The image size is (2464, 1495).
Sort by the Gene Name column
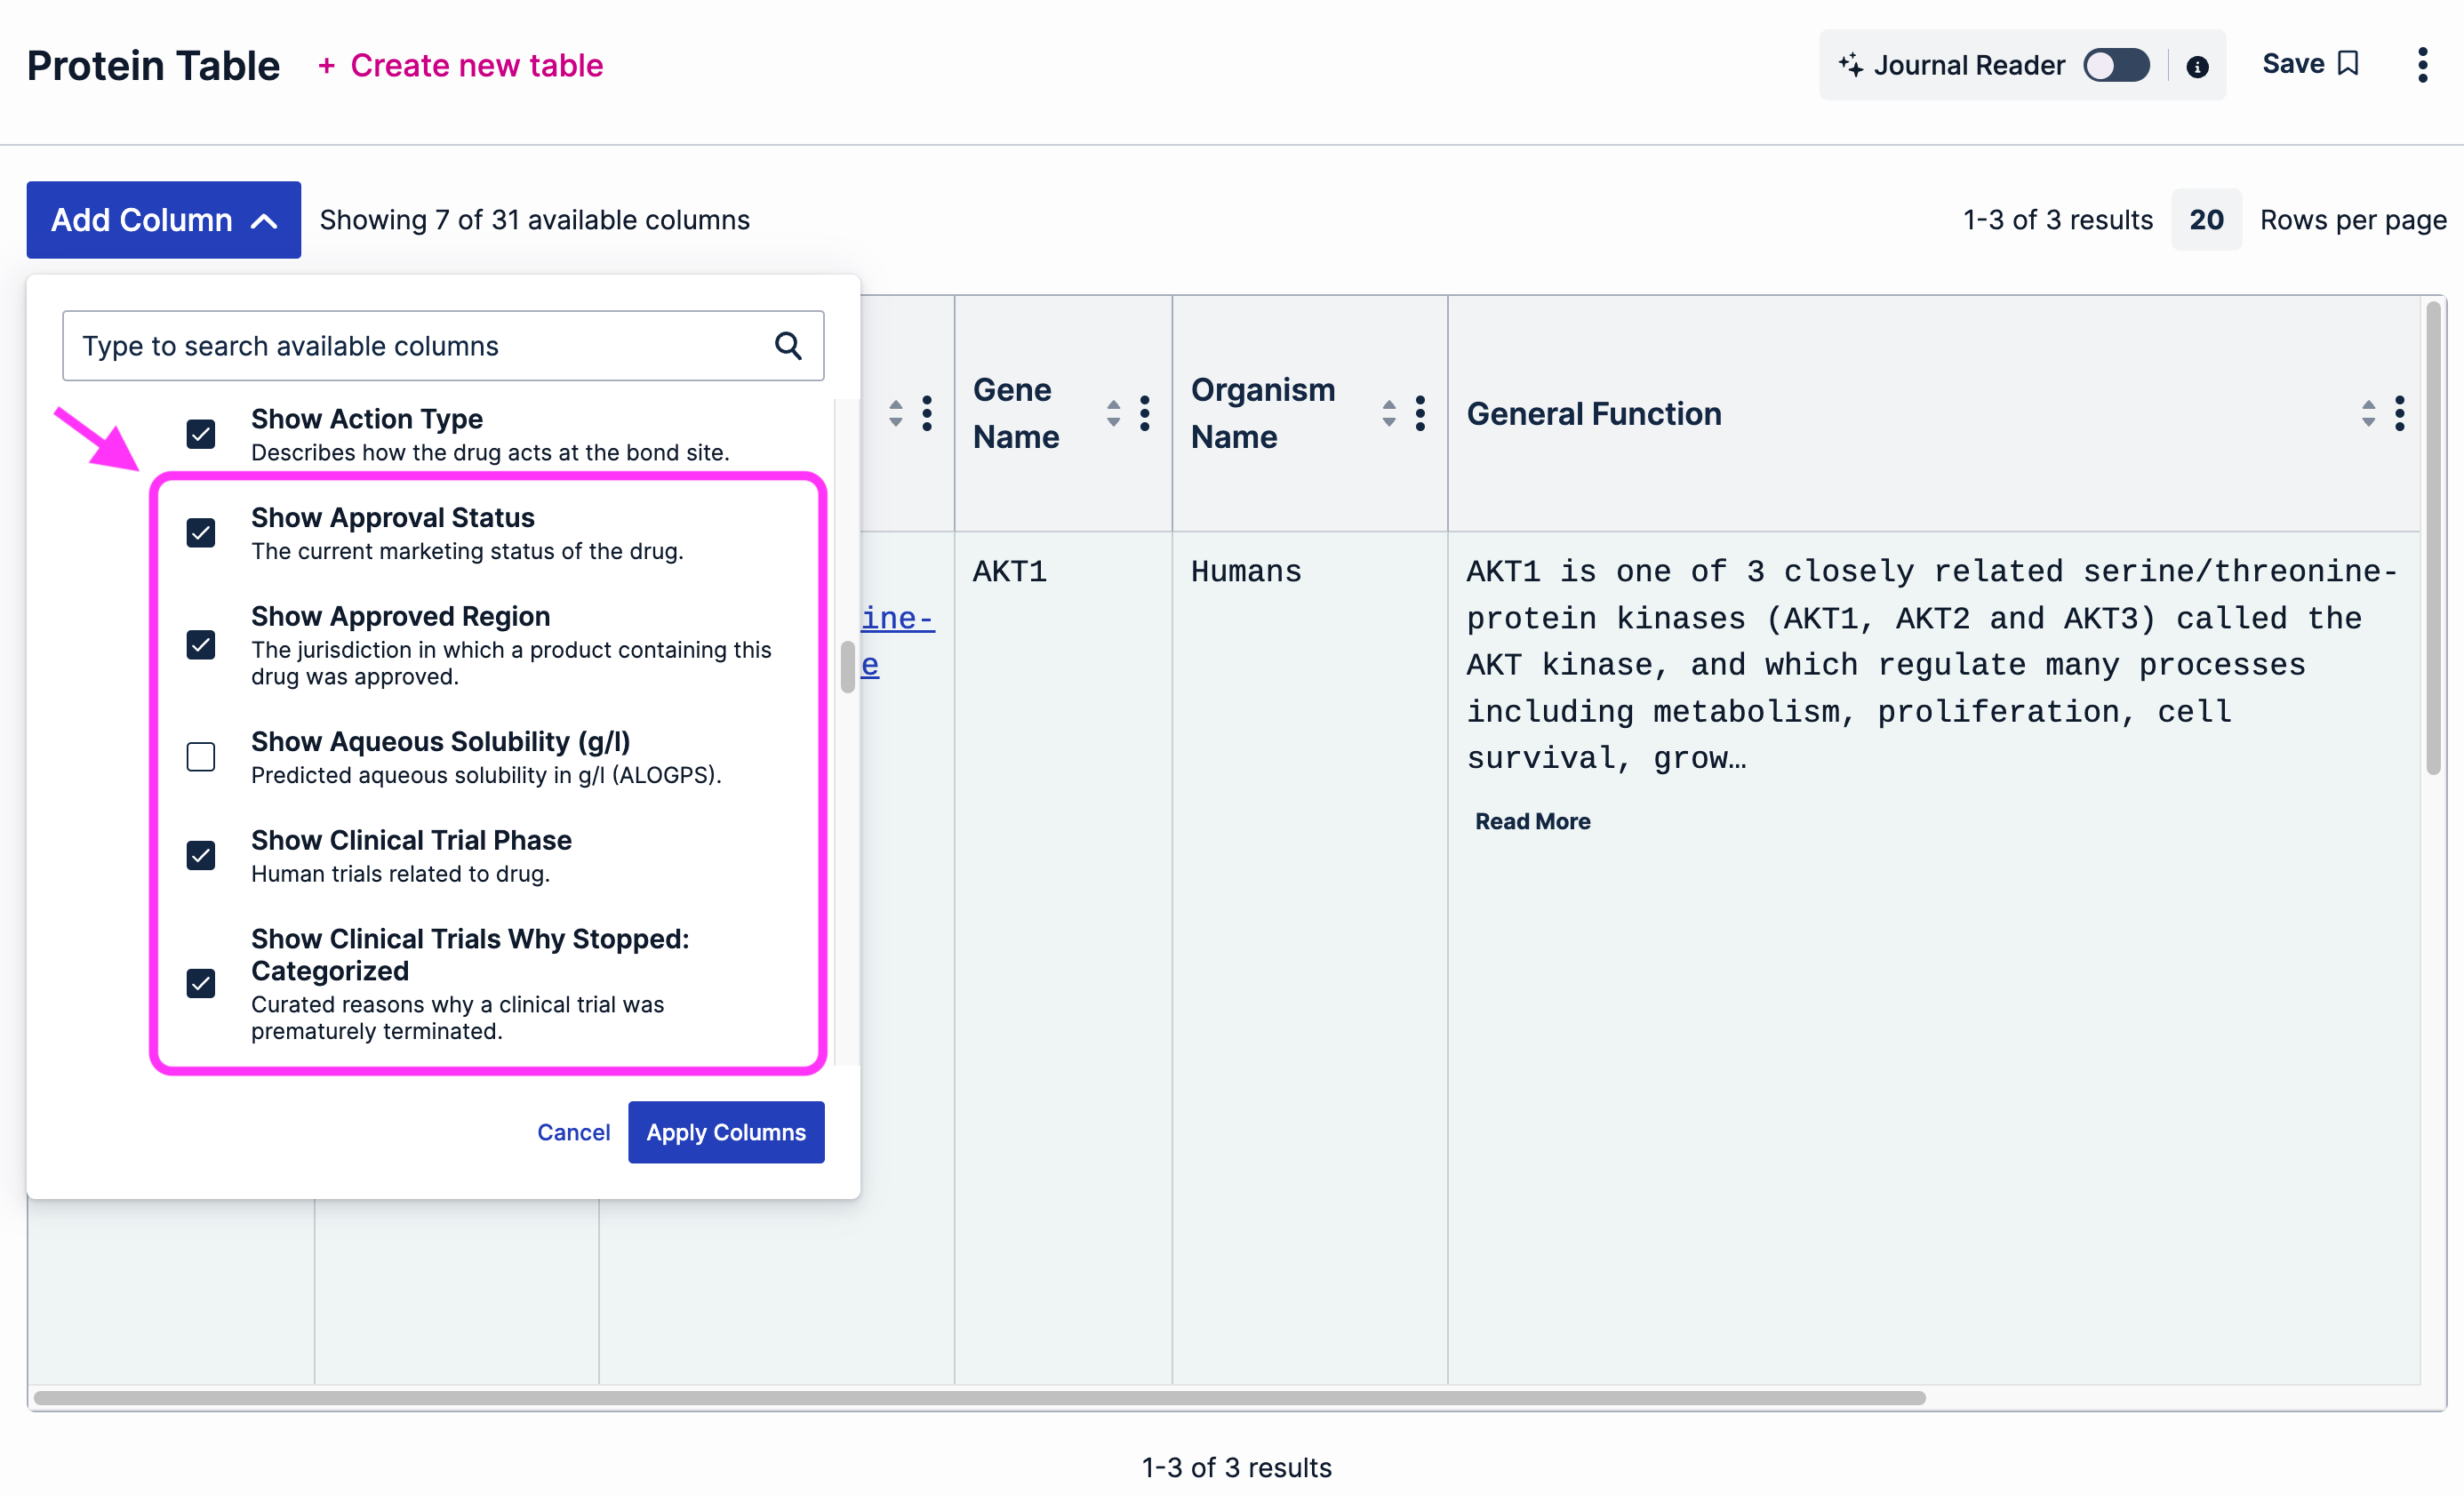click(x=1113, y=413)
